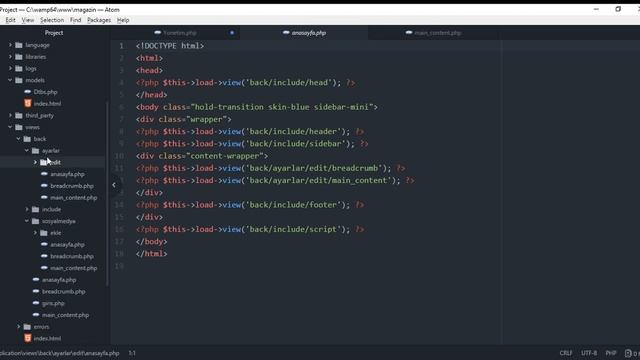Expand the libraries folder chevron
The height and width of the screenshot is (360, 640).
pyautogui.click(x=11, y=57)
